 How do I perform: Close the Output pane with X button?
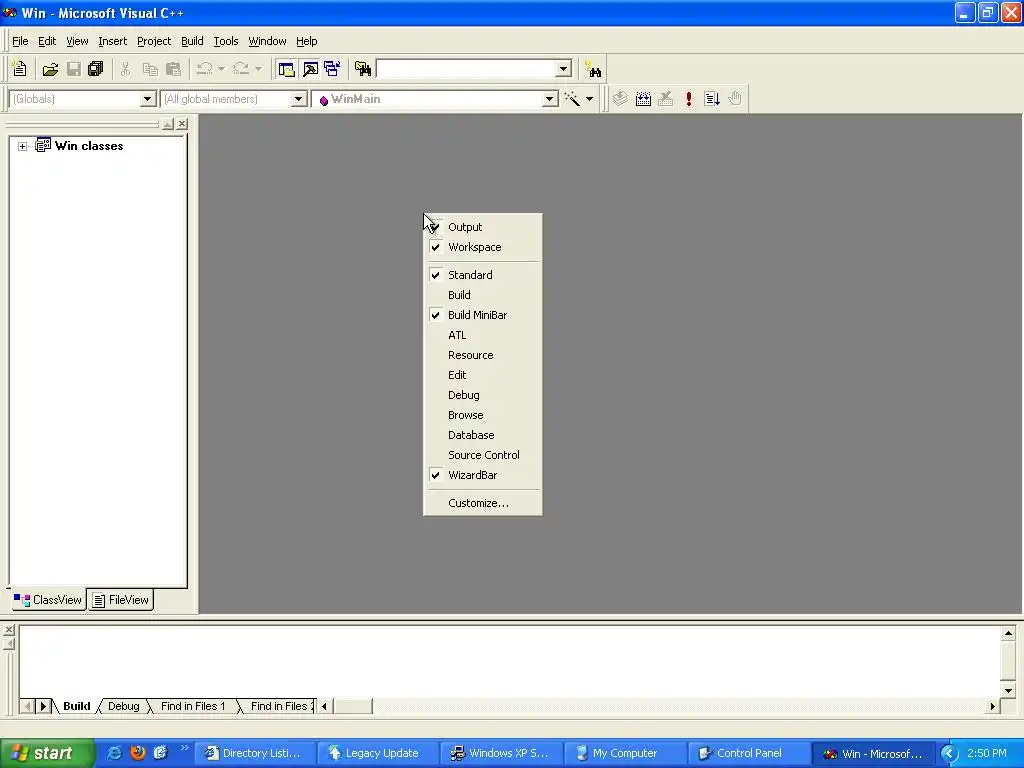[8, 630]
